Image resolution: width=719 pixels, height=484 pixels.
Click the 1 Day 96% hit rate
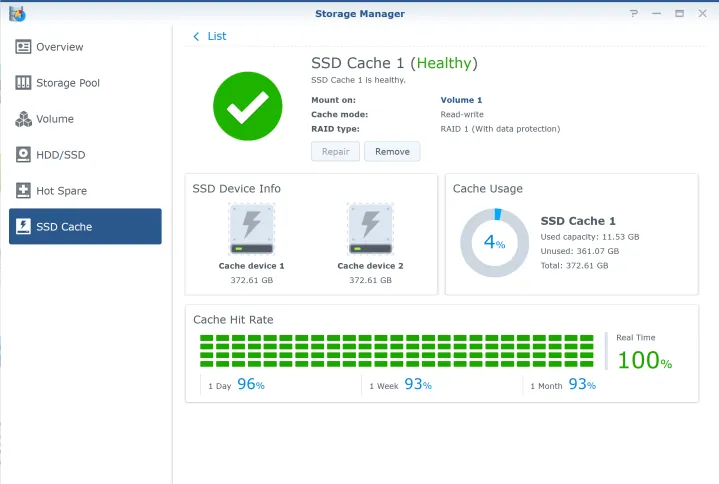coord(236,385)
